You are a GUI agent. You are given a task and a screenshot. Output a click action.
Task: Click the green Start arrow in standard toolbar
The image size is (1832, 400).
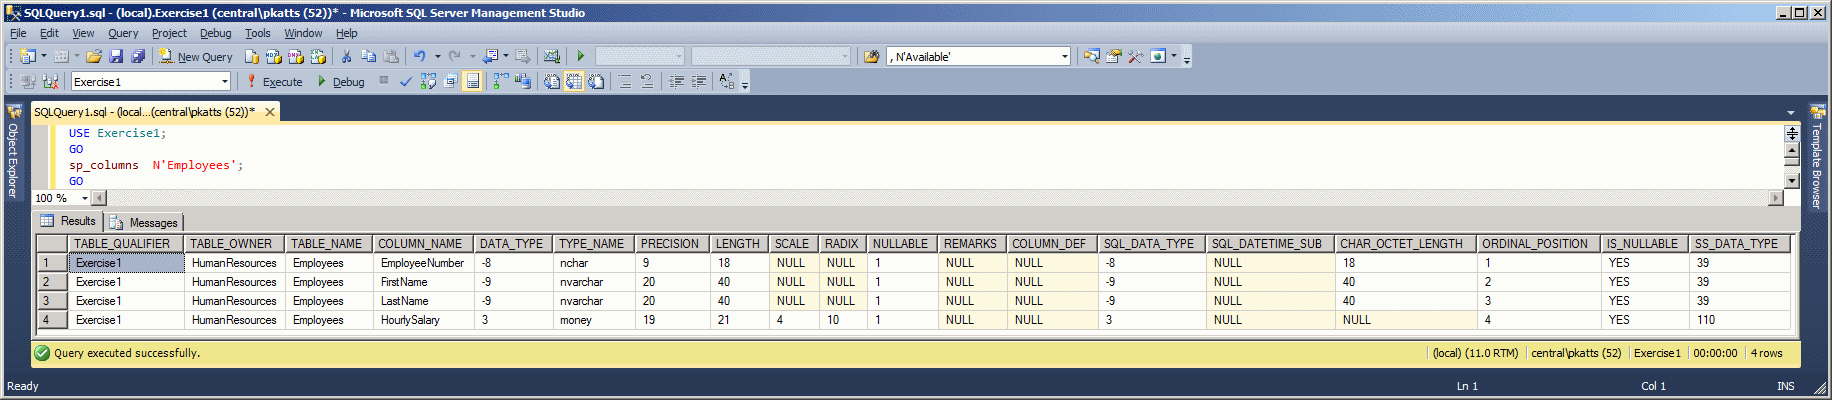click(x=581, y=56)
